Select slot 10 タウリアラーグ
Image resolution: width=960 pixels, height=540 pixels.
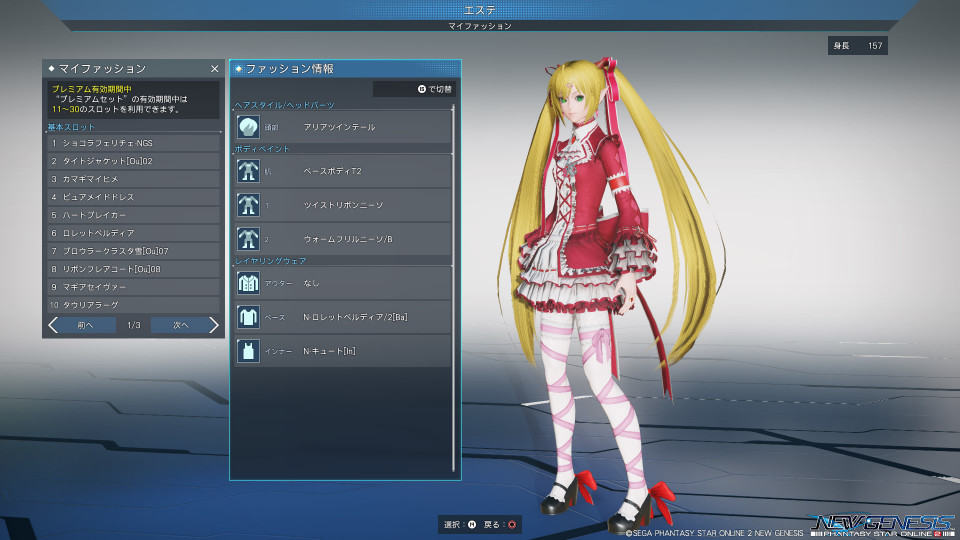tap(133, 305)
